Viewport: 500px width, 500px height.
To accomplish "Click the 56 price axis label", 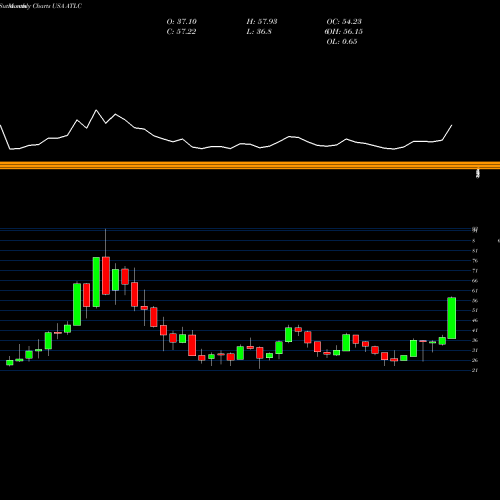I will pos(475,301).
